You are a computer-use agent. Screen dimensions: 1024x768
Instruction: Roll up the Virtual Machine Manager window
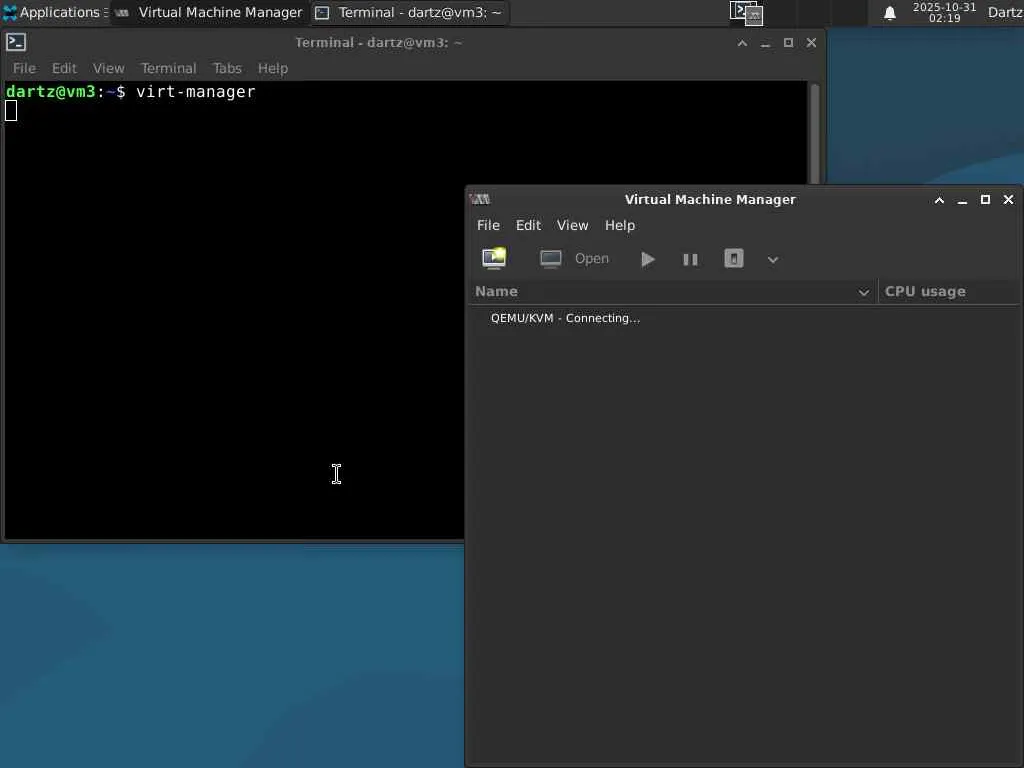tap(939, 200)
